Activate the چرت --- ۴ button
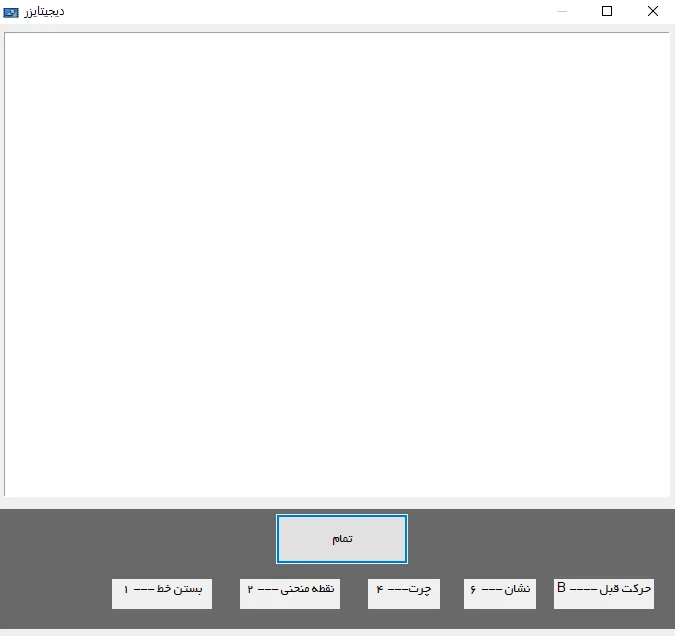Viewport: 675px width, 636px height. tap(404, 593)
